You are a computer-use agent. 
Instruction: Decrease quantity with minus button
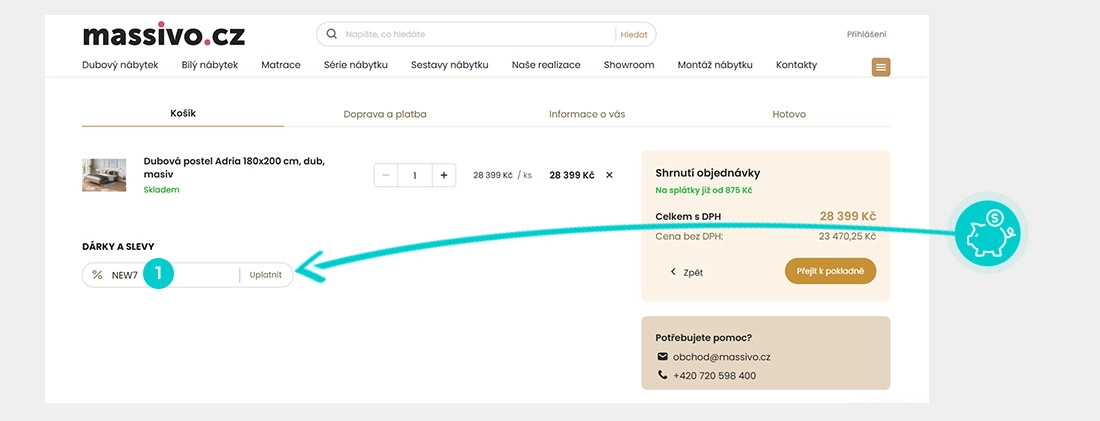[x=386, y=175]
